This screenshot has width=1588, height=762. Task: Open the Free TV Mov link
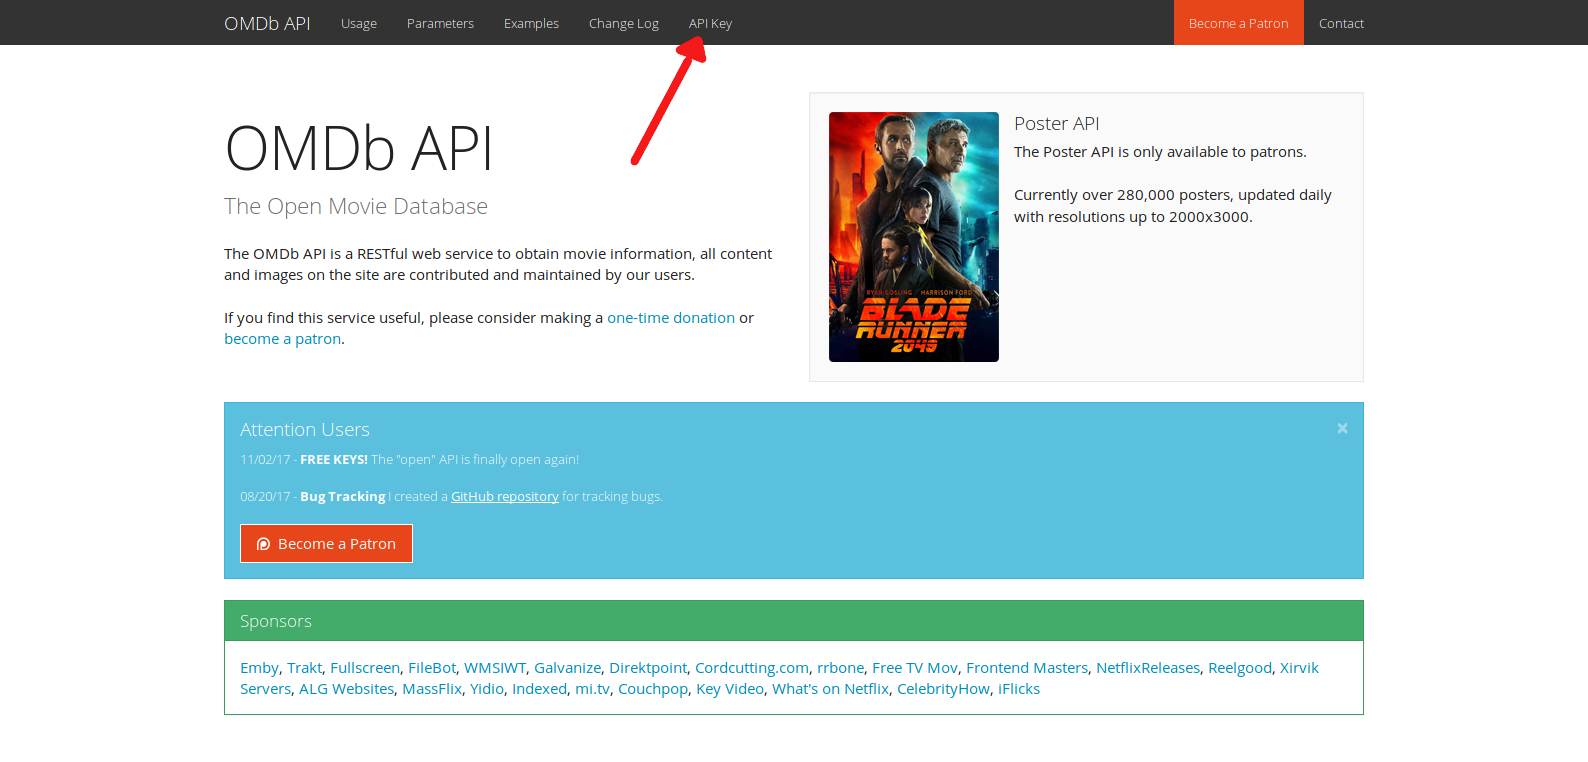tap(915, 668)
